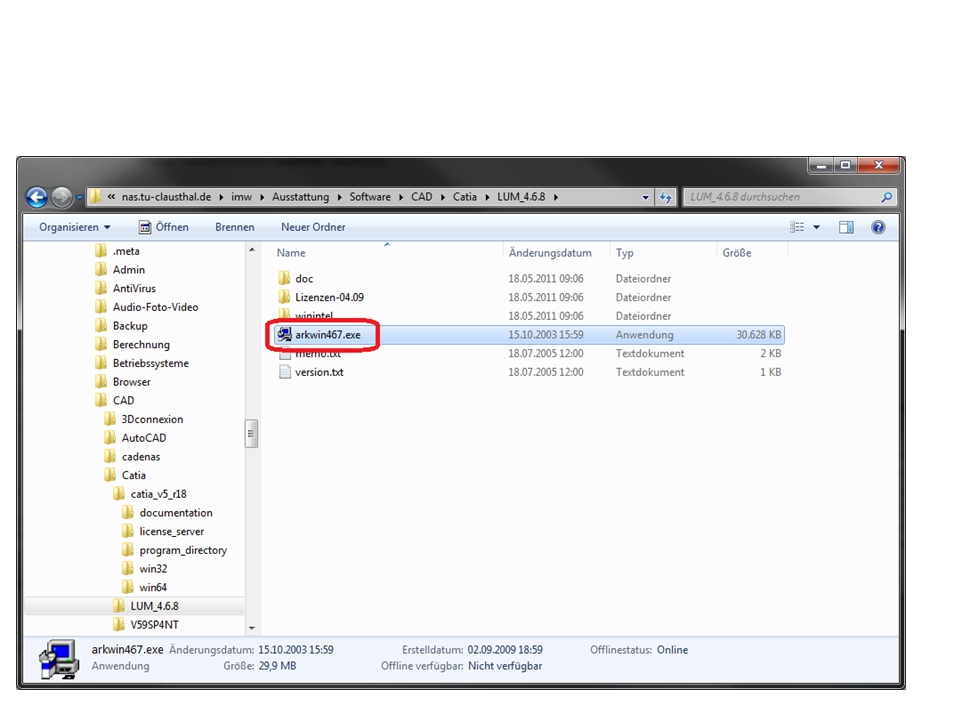Open the address bar history dropdown

[x=645, y=197]
